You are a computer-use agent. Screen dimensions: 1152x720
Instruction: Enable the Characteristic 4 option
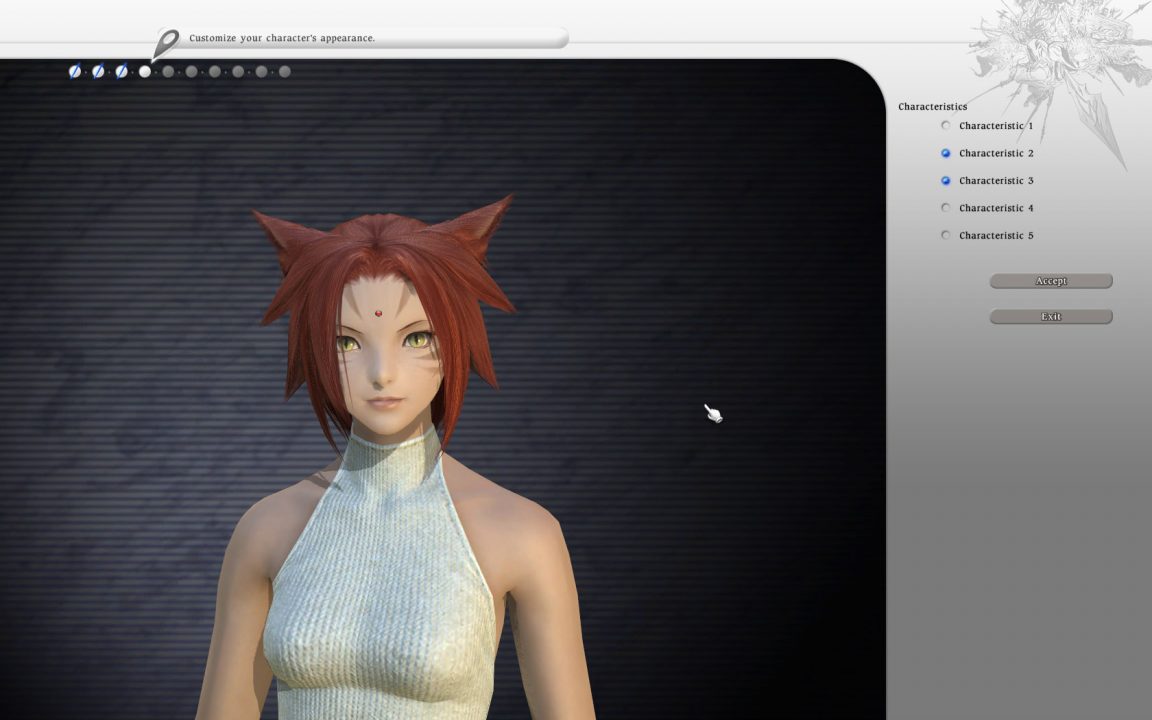tap(946, 208)
